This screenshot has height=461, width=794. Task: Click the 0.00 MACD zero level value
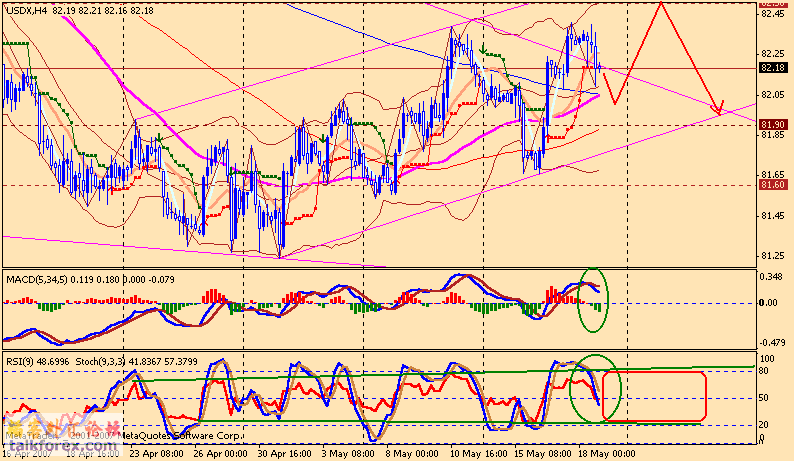pyautogui.click(x=770, y=303)
